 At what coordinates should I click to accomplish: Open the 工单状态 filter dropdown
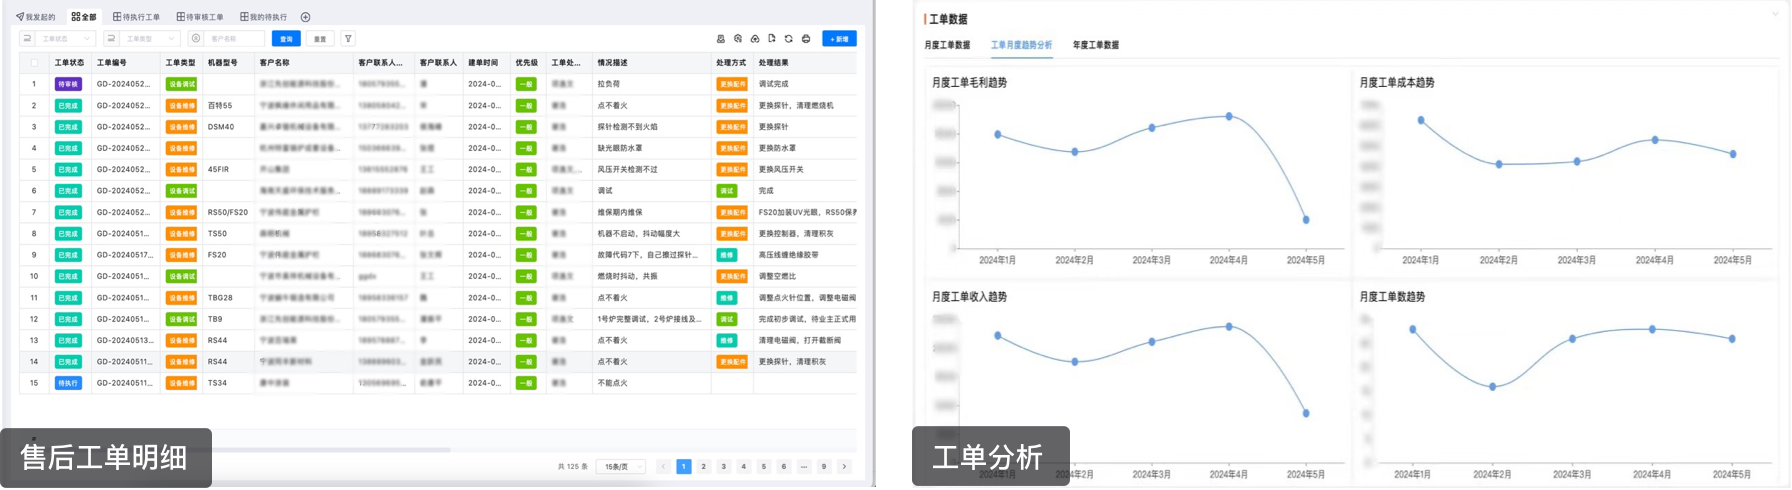pyautogui.click(x=67, y=39)
